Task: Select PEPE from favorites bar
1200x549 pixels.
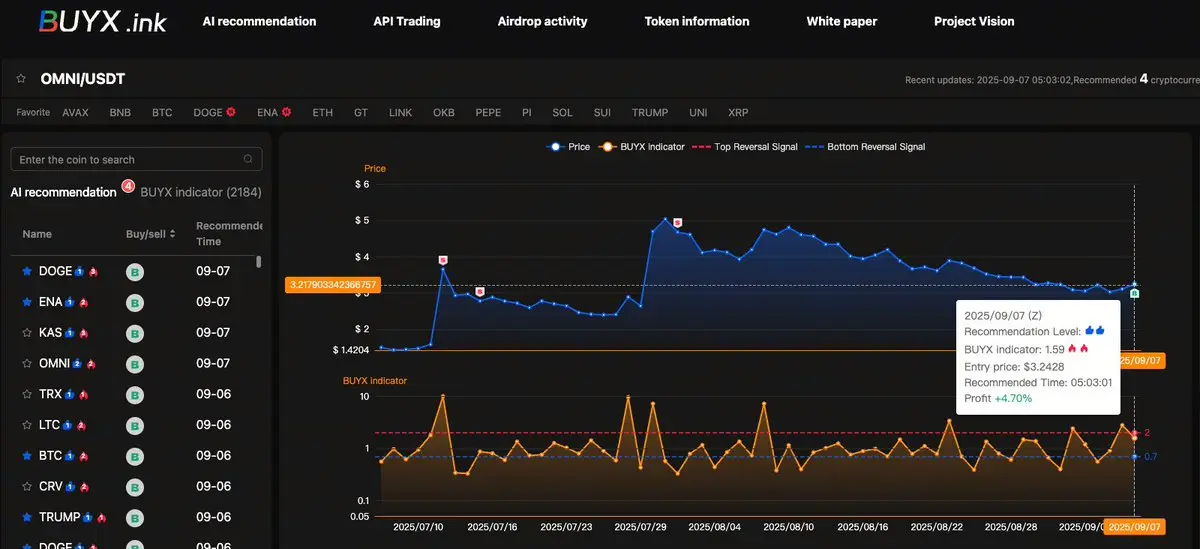Action: tap(488, 113)
